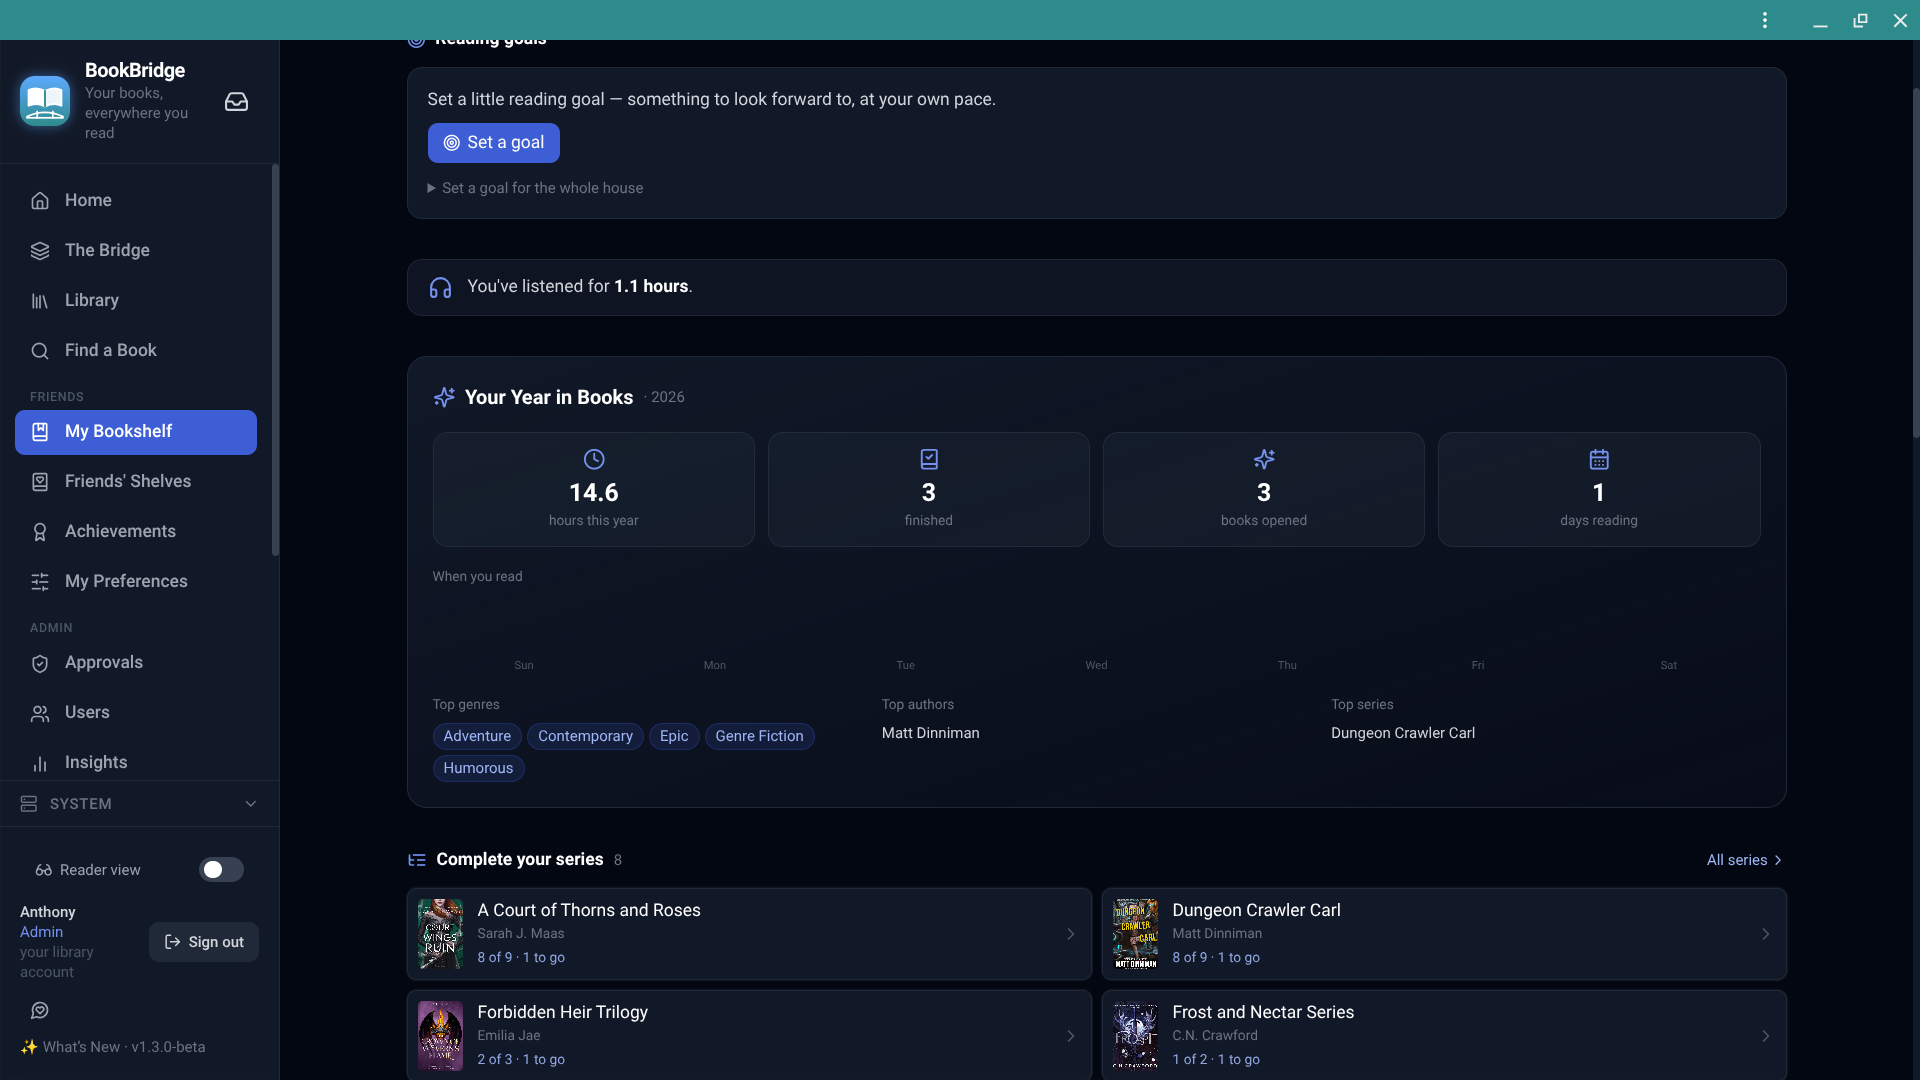Open Forbidden Heir Trilogy cover thumbnail
The height and width of the screenshot is (1080, 1920).
coord(440,1036)
